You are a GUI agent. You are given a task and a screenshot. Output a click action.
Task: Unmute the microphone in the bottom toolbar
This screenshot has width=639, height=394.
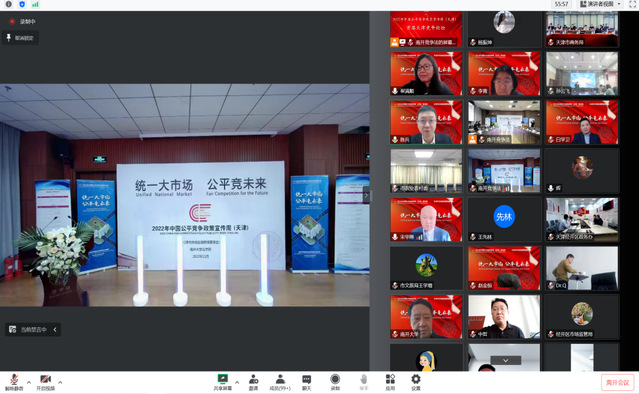point(14,382)
